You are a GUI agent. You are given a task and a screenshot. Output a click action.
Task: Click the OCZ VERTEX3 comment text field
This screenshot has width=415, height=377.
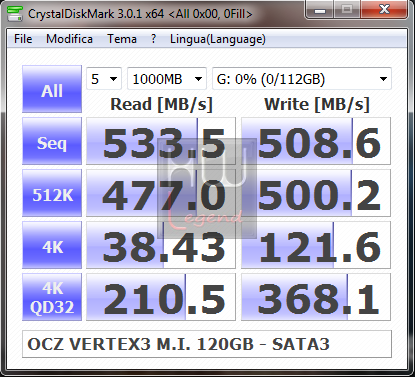click(x=207, y=344)
